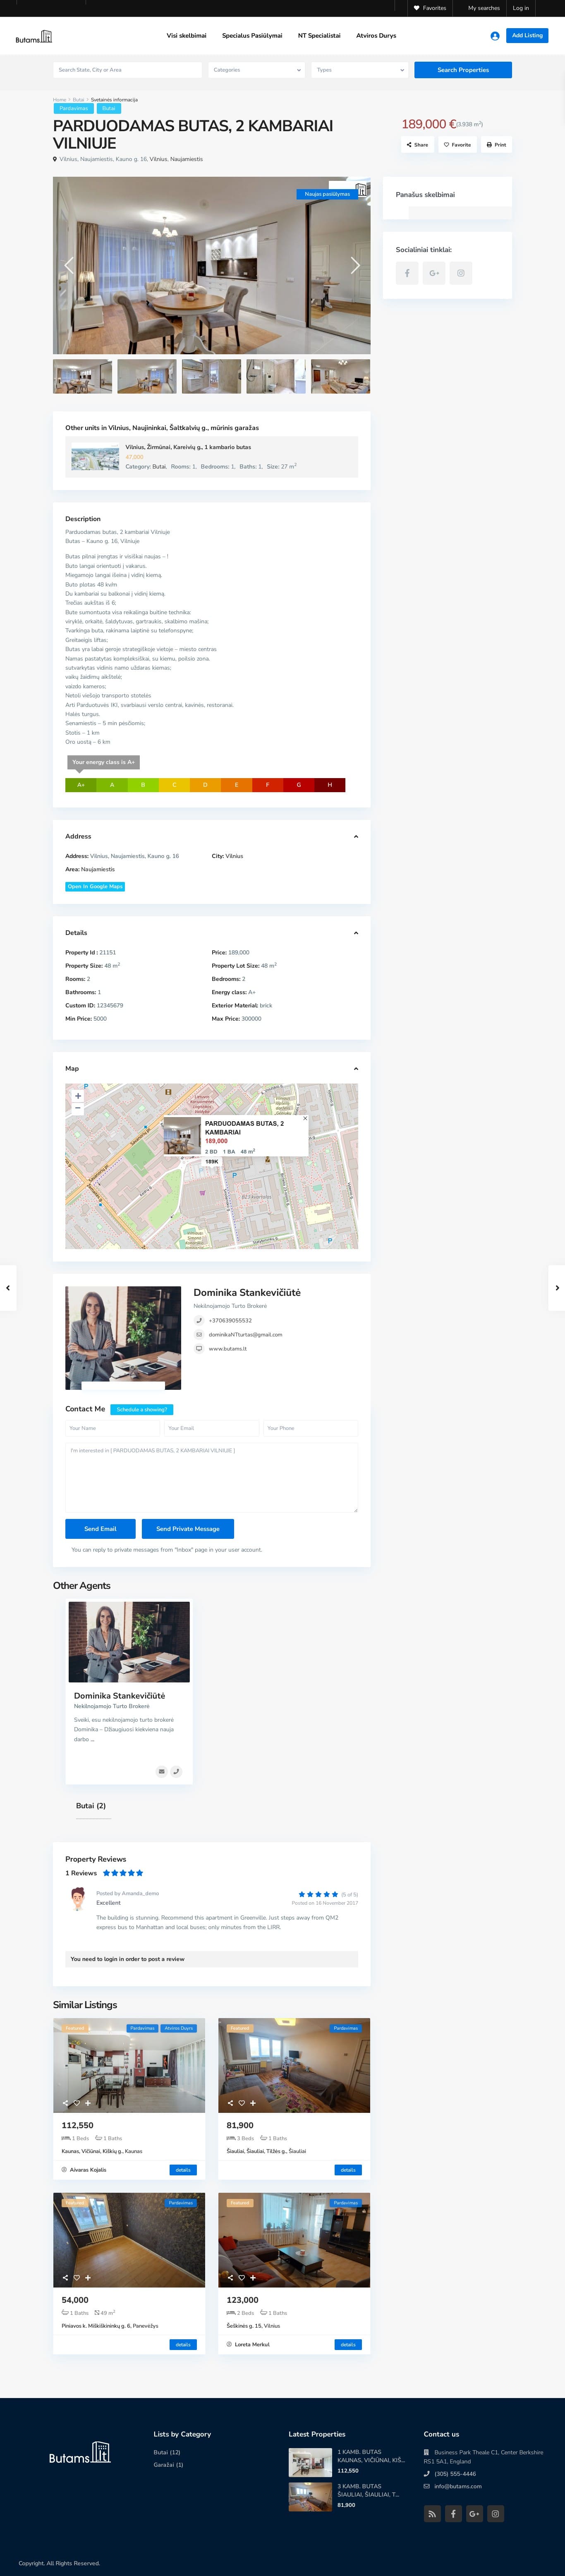Share the 81,900 listing card
The image size is (565, 2576).
[x=231, y=2103]
